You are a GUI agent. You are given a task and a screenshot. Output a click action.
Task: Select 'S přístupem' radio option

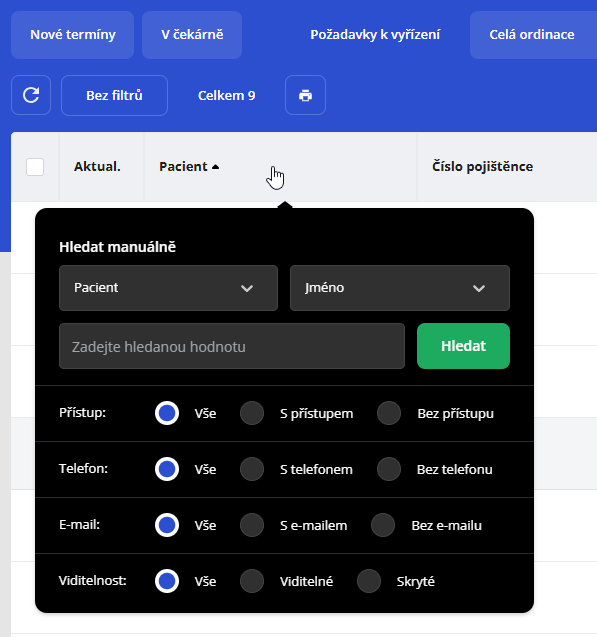point(252,413)
